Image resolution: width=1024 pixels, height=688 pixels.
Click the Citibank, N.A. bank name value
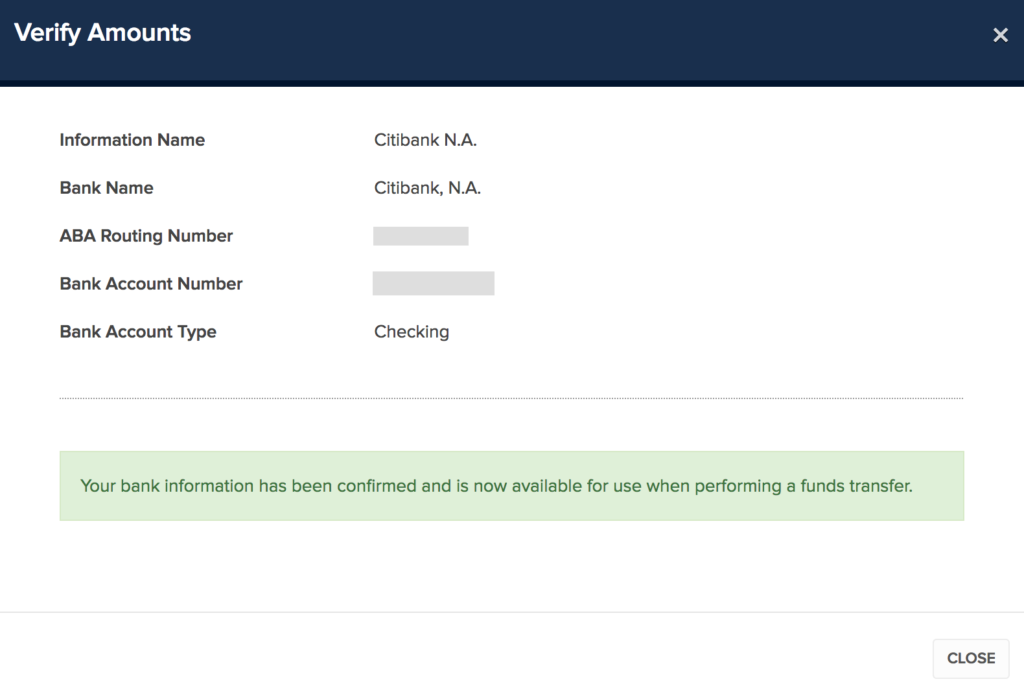[427, 188]
